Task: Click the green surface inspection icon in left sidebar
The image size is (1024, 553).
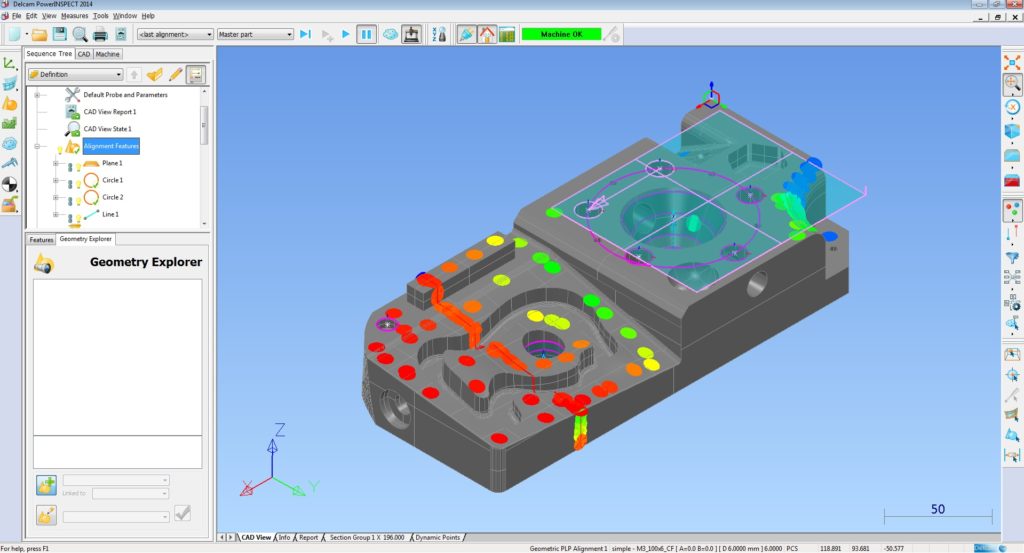Action: coord(9,123)
